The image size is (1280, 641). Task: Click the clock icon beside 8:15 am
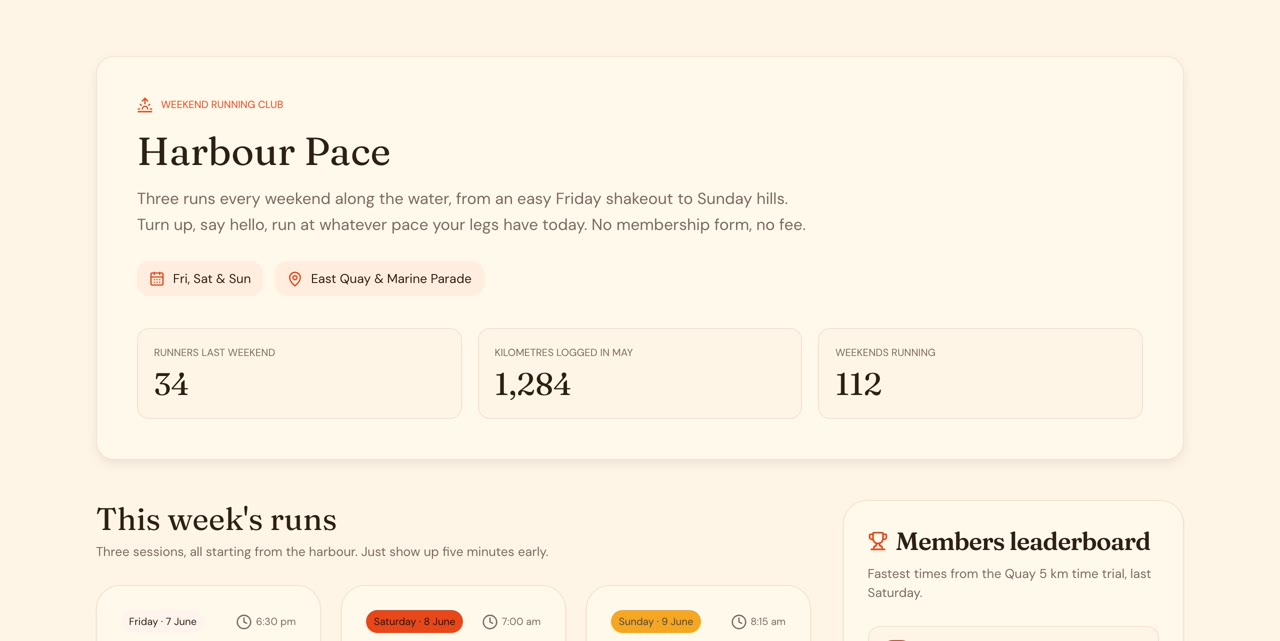pyautogui.click(x=739, y=622)
